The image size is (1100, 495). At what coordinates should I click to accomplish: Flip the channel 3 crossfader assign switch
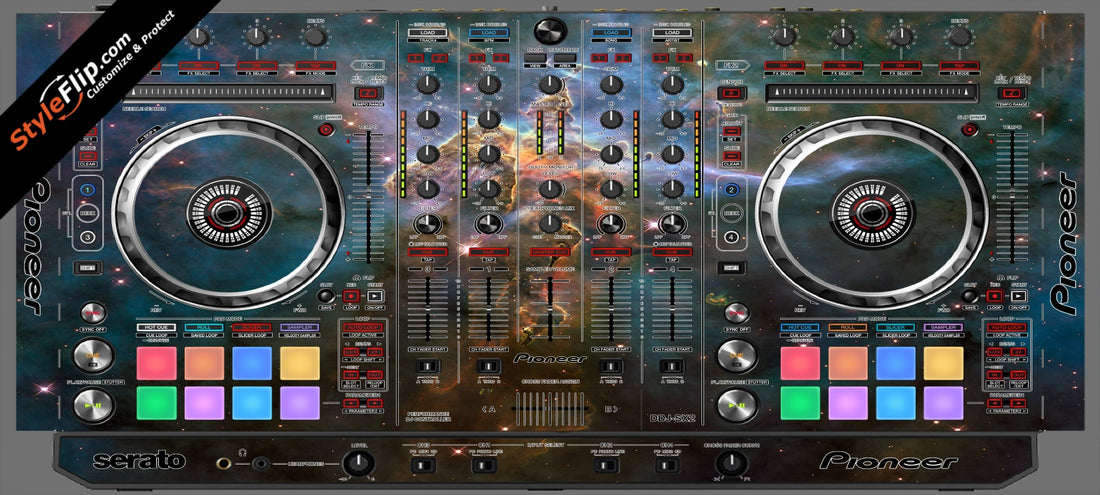point(427,366)
